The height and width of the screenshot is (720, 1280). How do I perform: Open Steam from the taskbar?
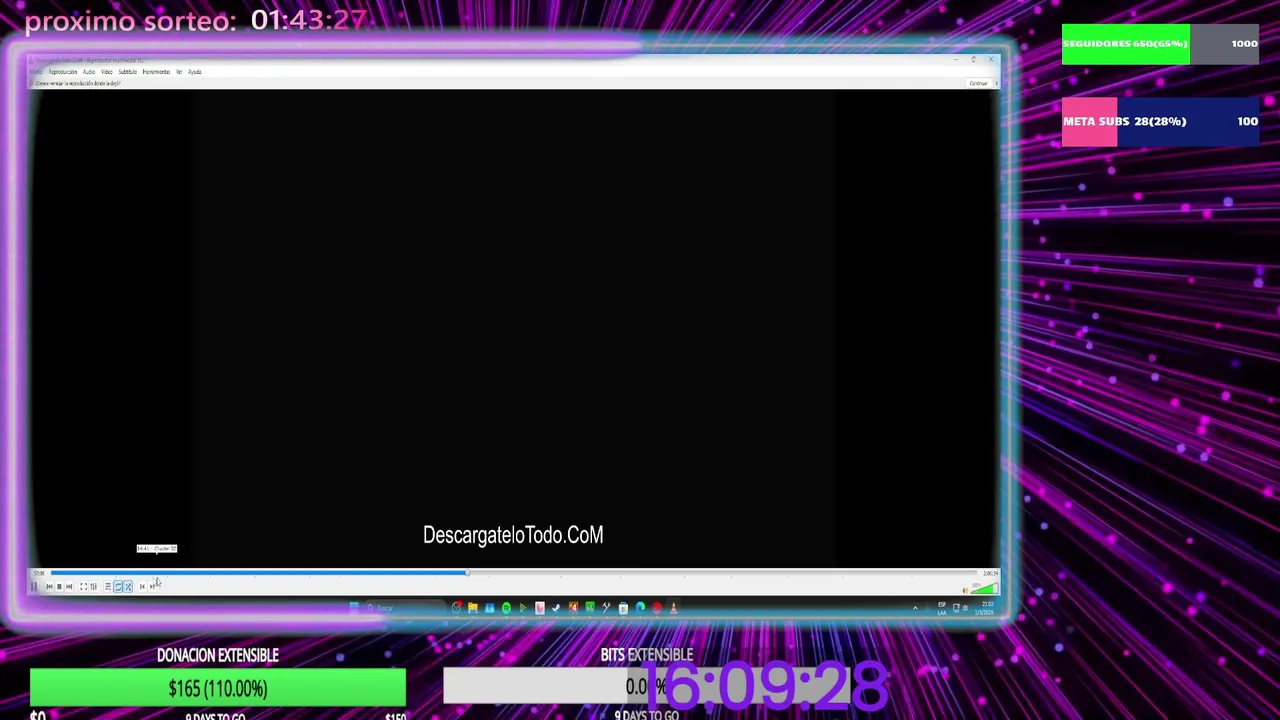pos(556,608)
